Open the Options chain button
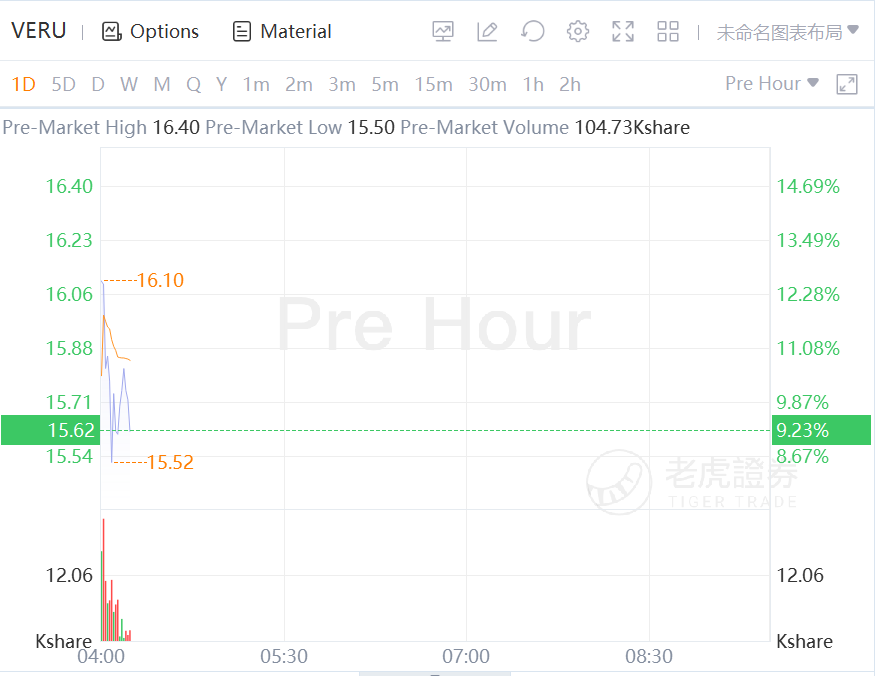 point(151,31)
